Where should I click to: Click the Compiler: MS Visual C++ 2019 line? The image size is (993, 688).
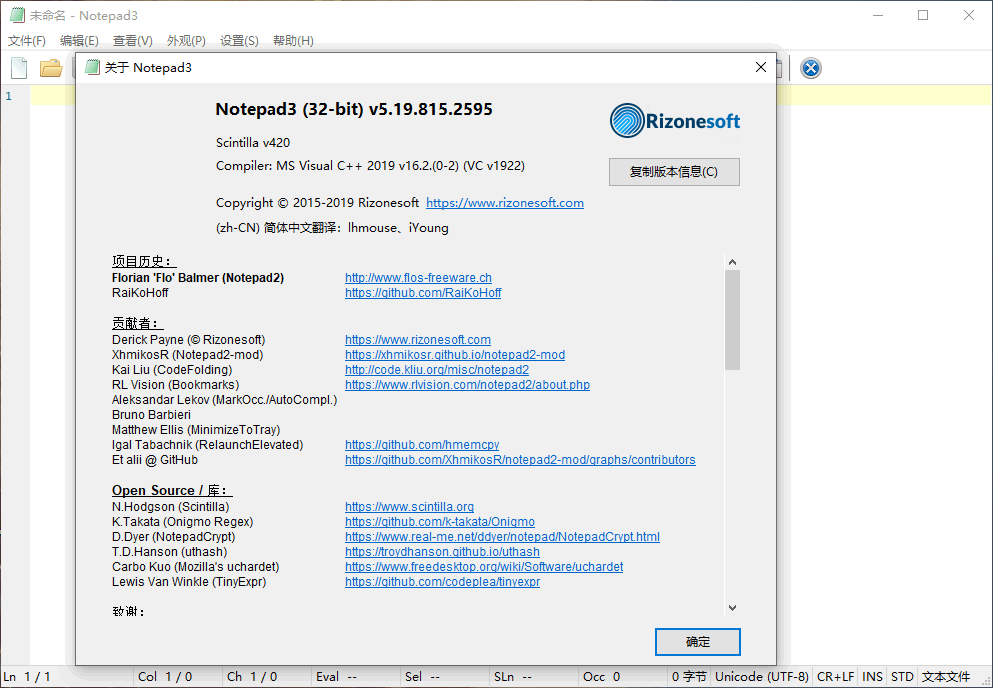point(370,166)
